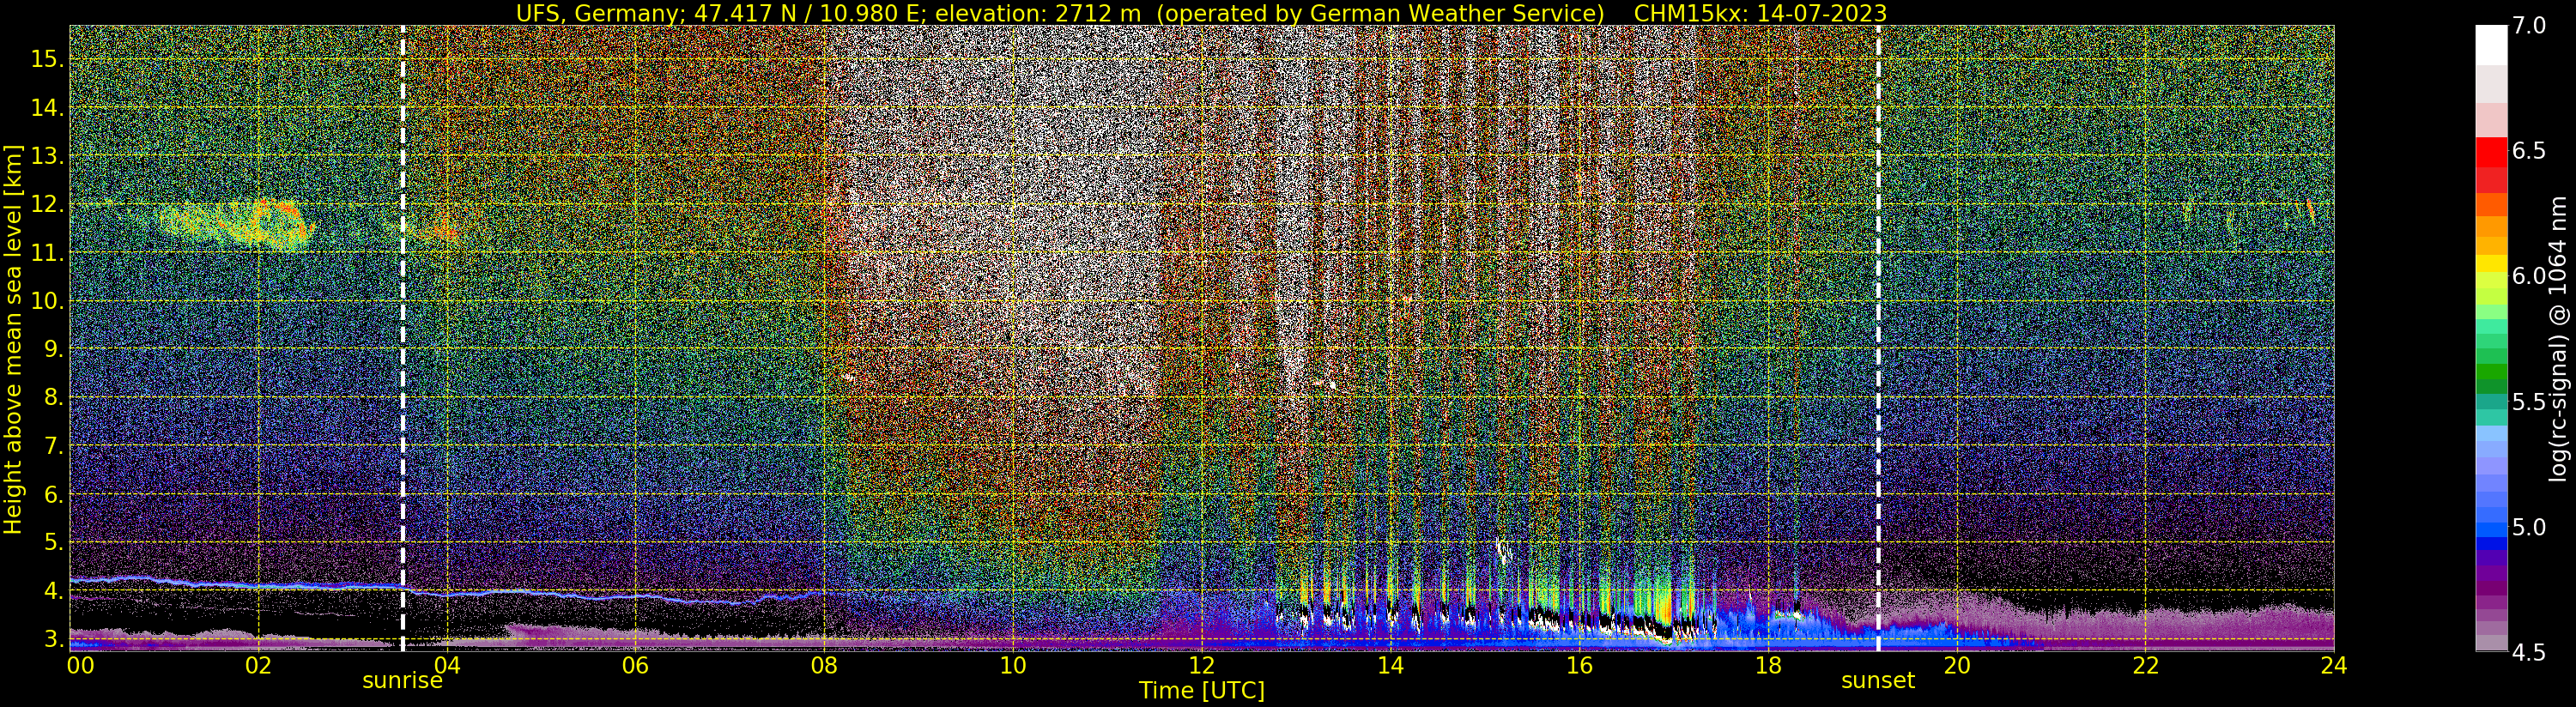Click the yellow segment of the colorbar
This screenshot has height=707, width=2576.
pos(2491,265)
